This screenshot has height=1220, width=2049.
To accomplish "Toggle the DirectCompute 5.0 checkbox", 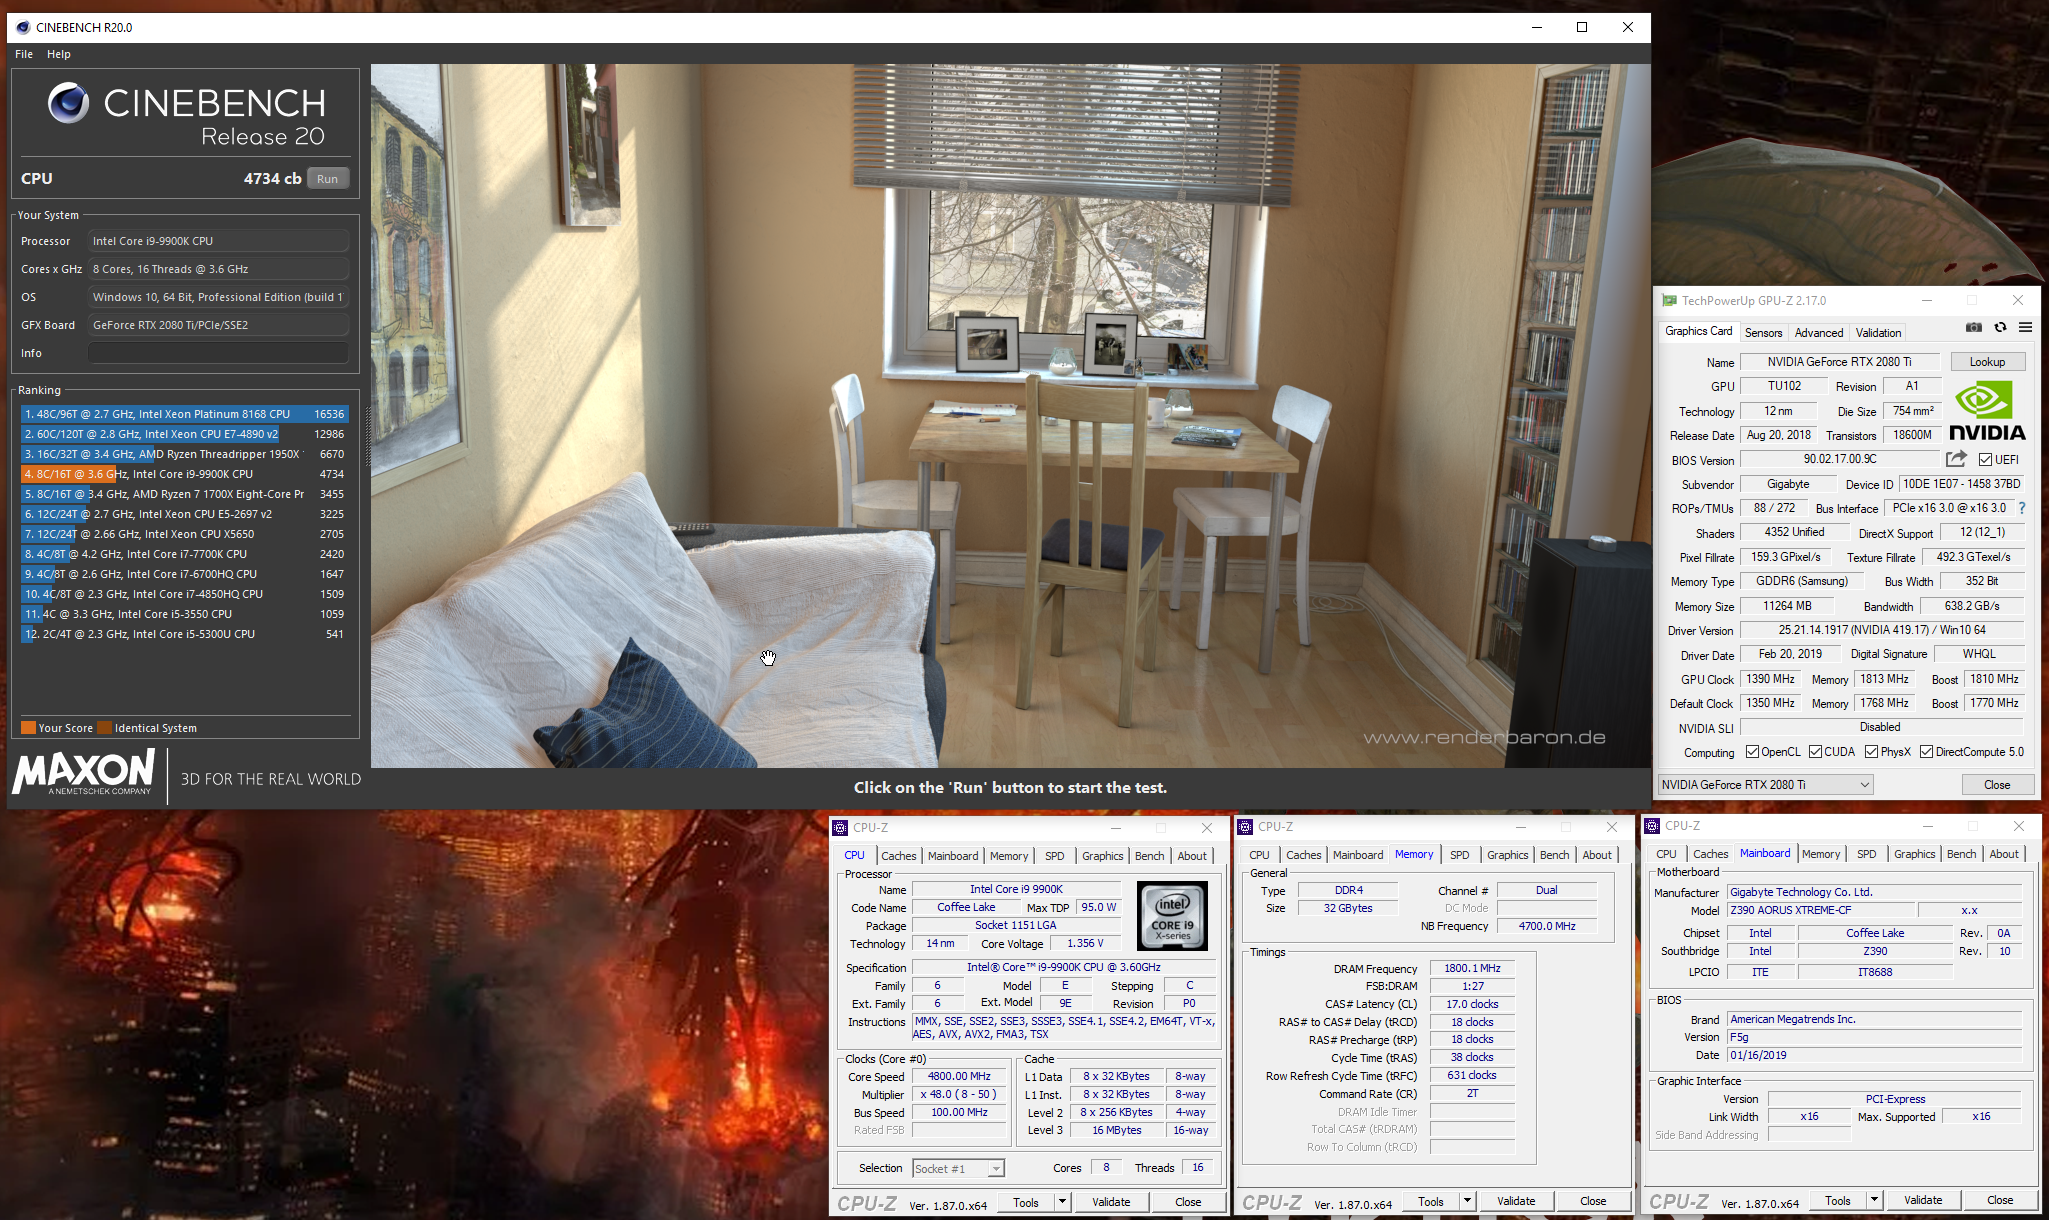I will click(x=1926, y=752).
